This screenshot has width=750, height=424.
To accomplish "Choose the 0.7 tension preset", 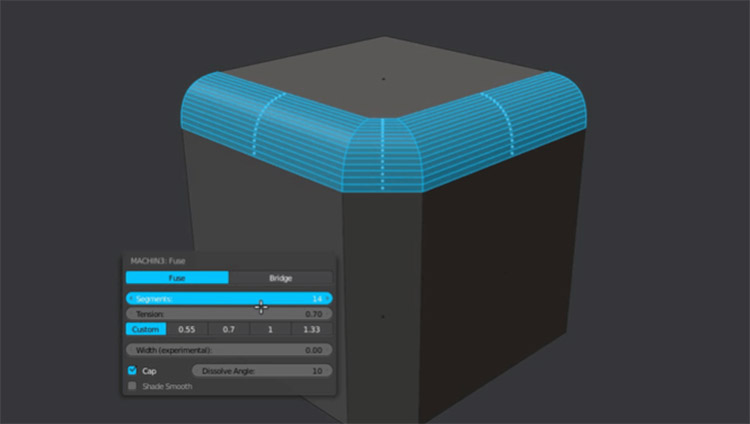I will 228,329.
